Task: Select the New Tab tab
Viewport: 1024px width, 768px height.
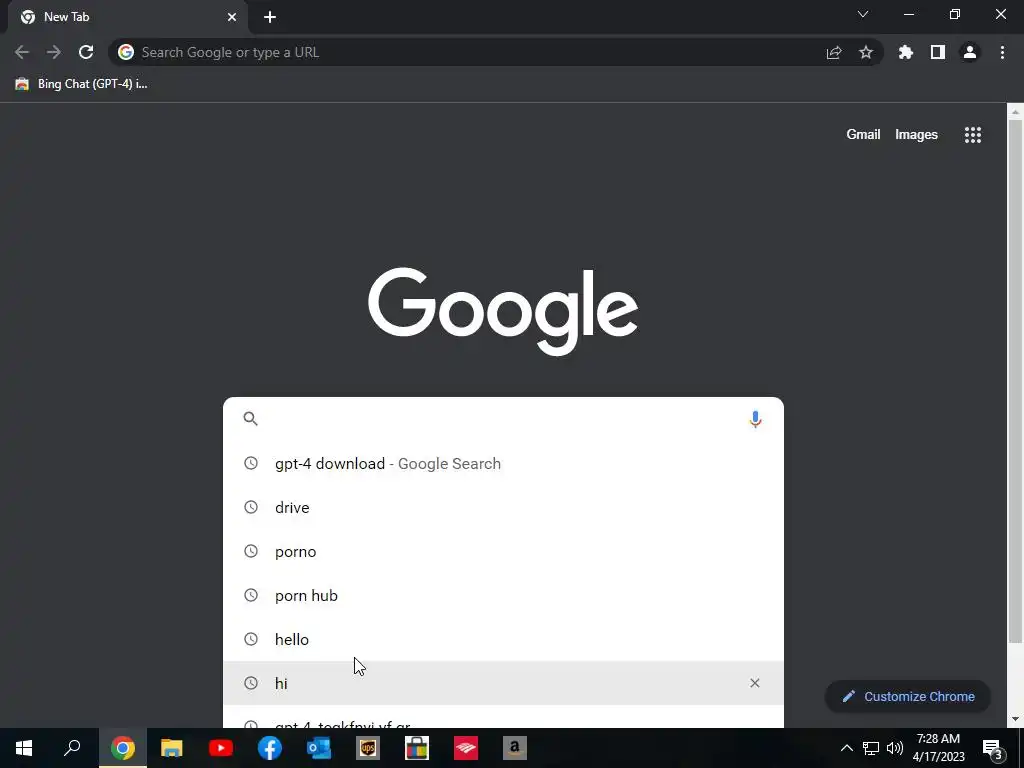Action: tap(128, 17)
